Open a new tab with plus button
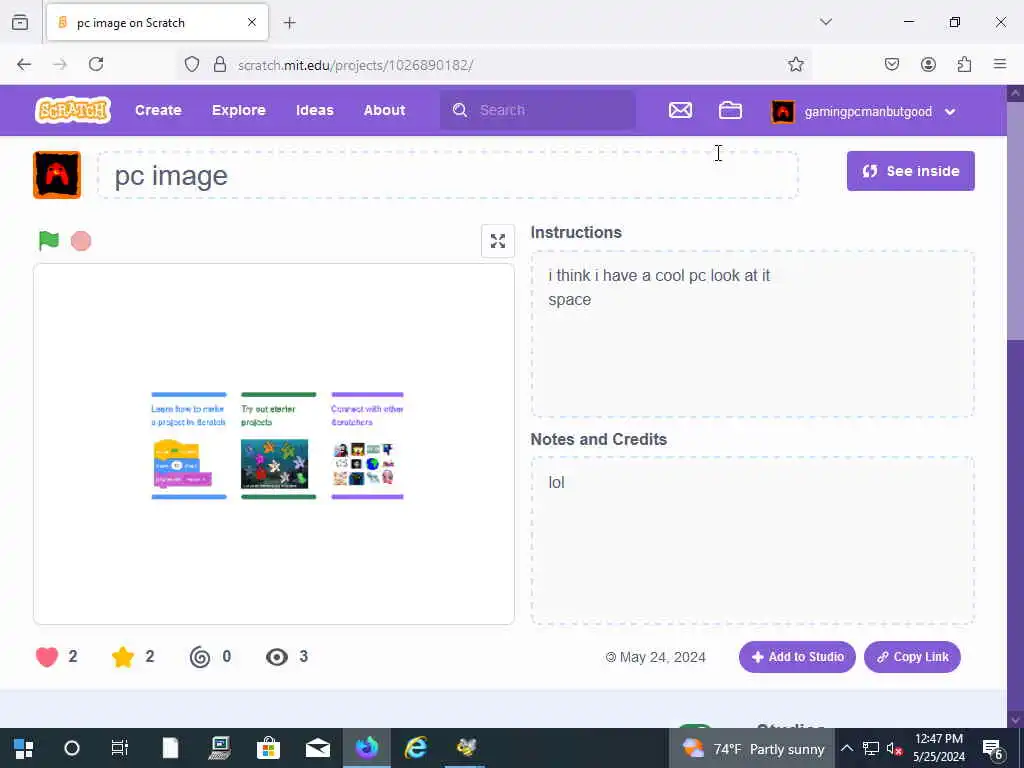This screenshot has height=768, width=1024. [289, 23]
